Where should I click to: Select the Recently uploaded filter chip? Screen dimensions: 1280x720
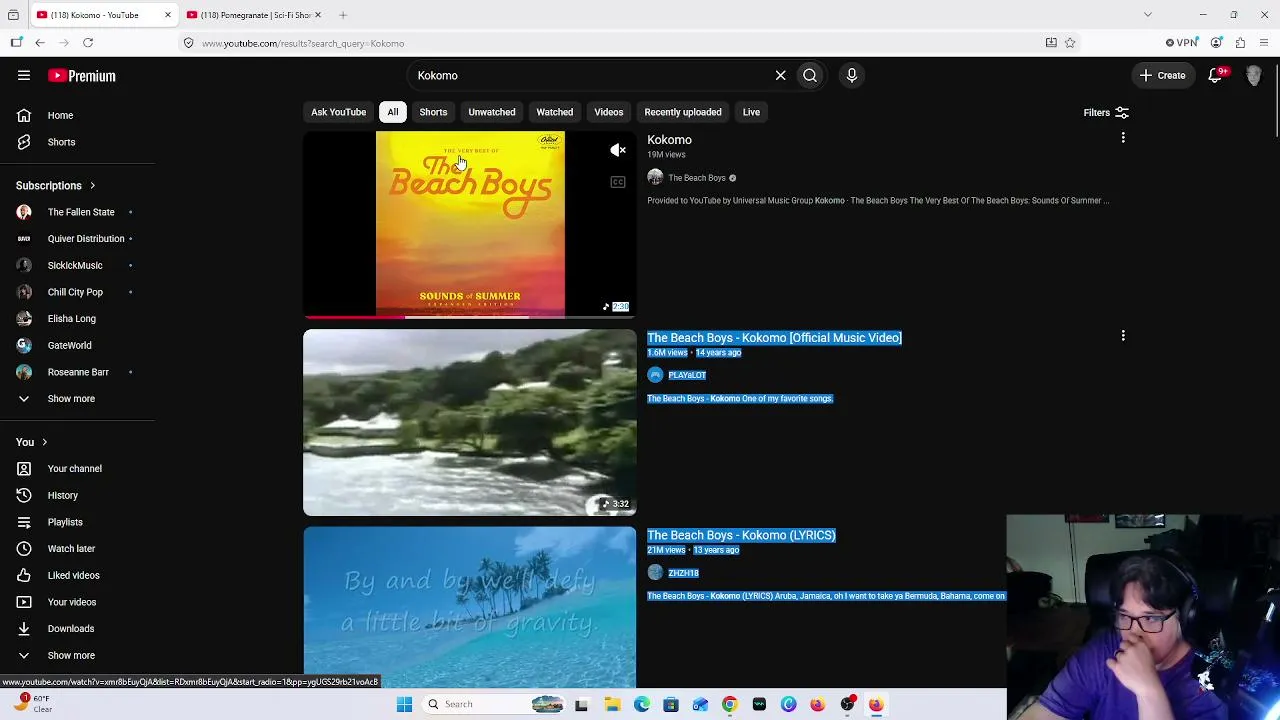pyautogui.click(x=683, y=112)
